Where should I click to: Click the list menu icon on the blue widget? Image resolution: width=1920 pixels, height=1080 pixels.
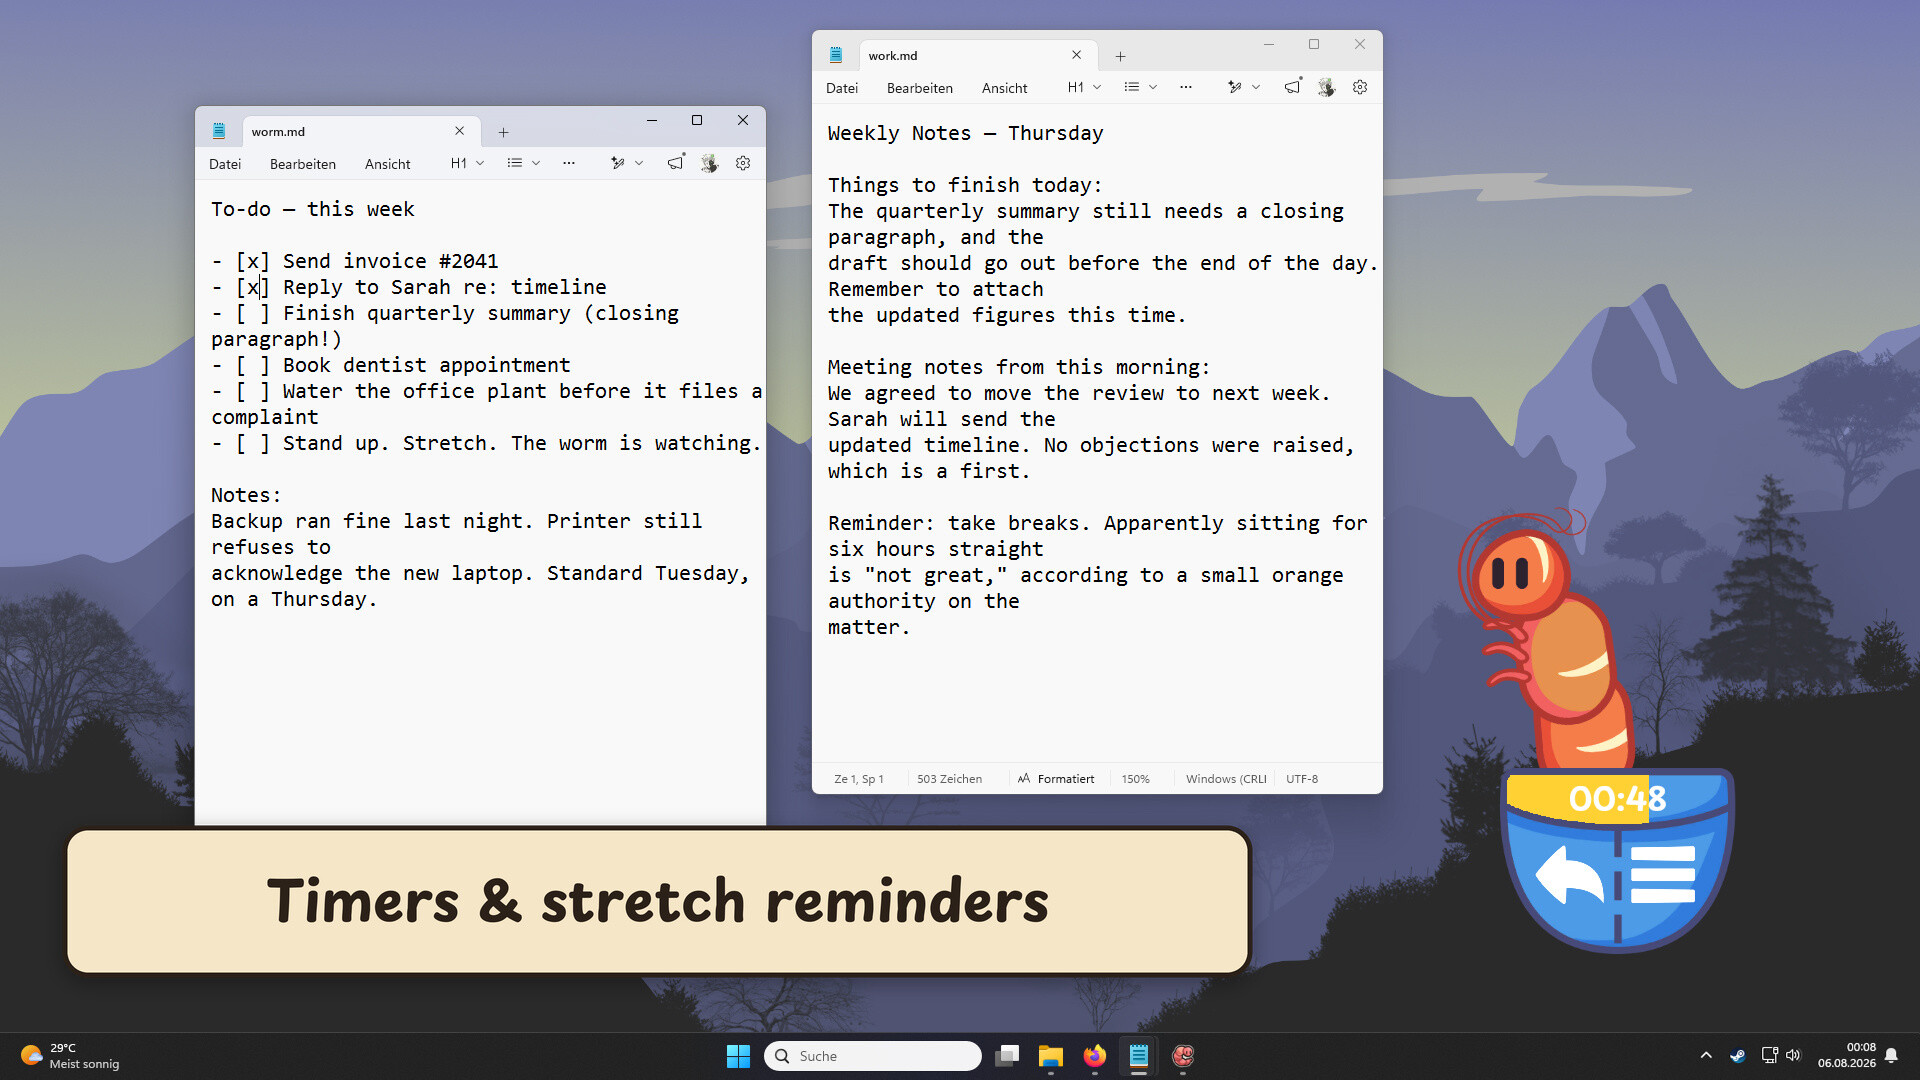point(1662,874)
